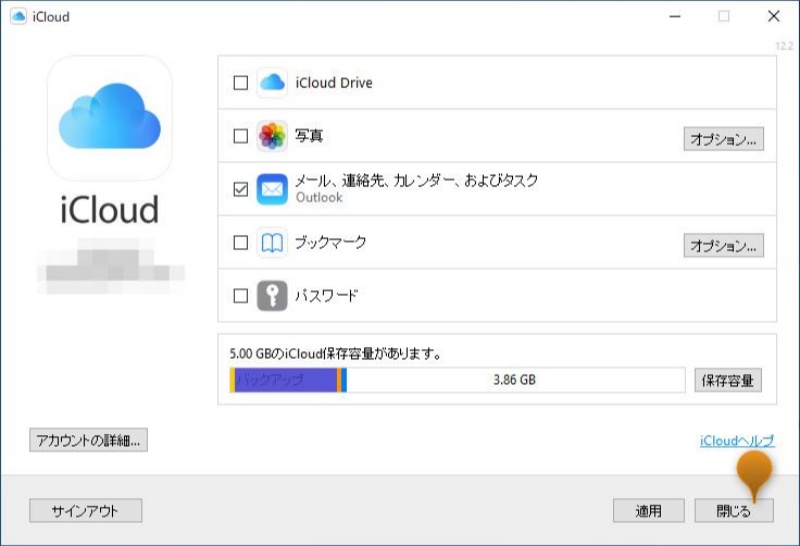Click the 5.00 GBのiCloud保存容量 text

tap(335, 353)
